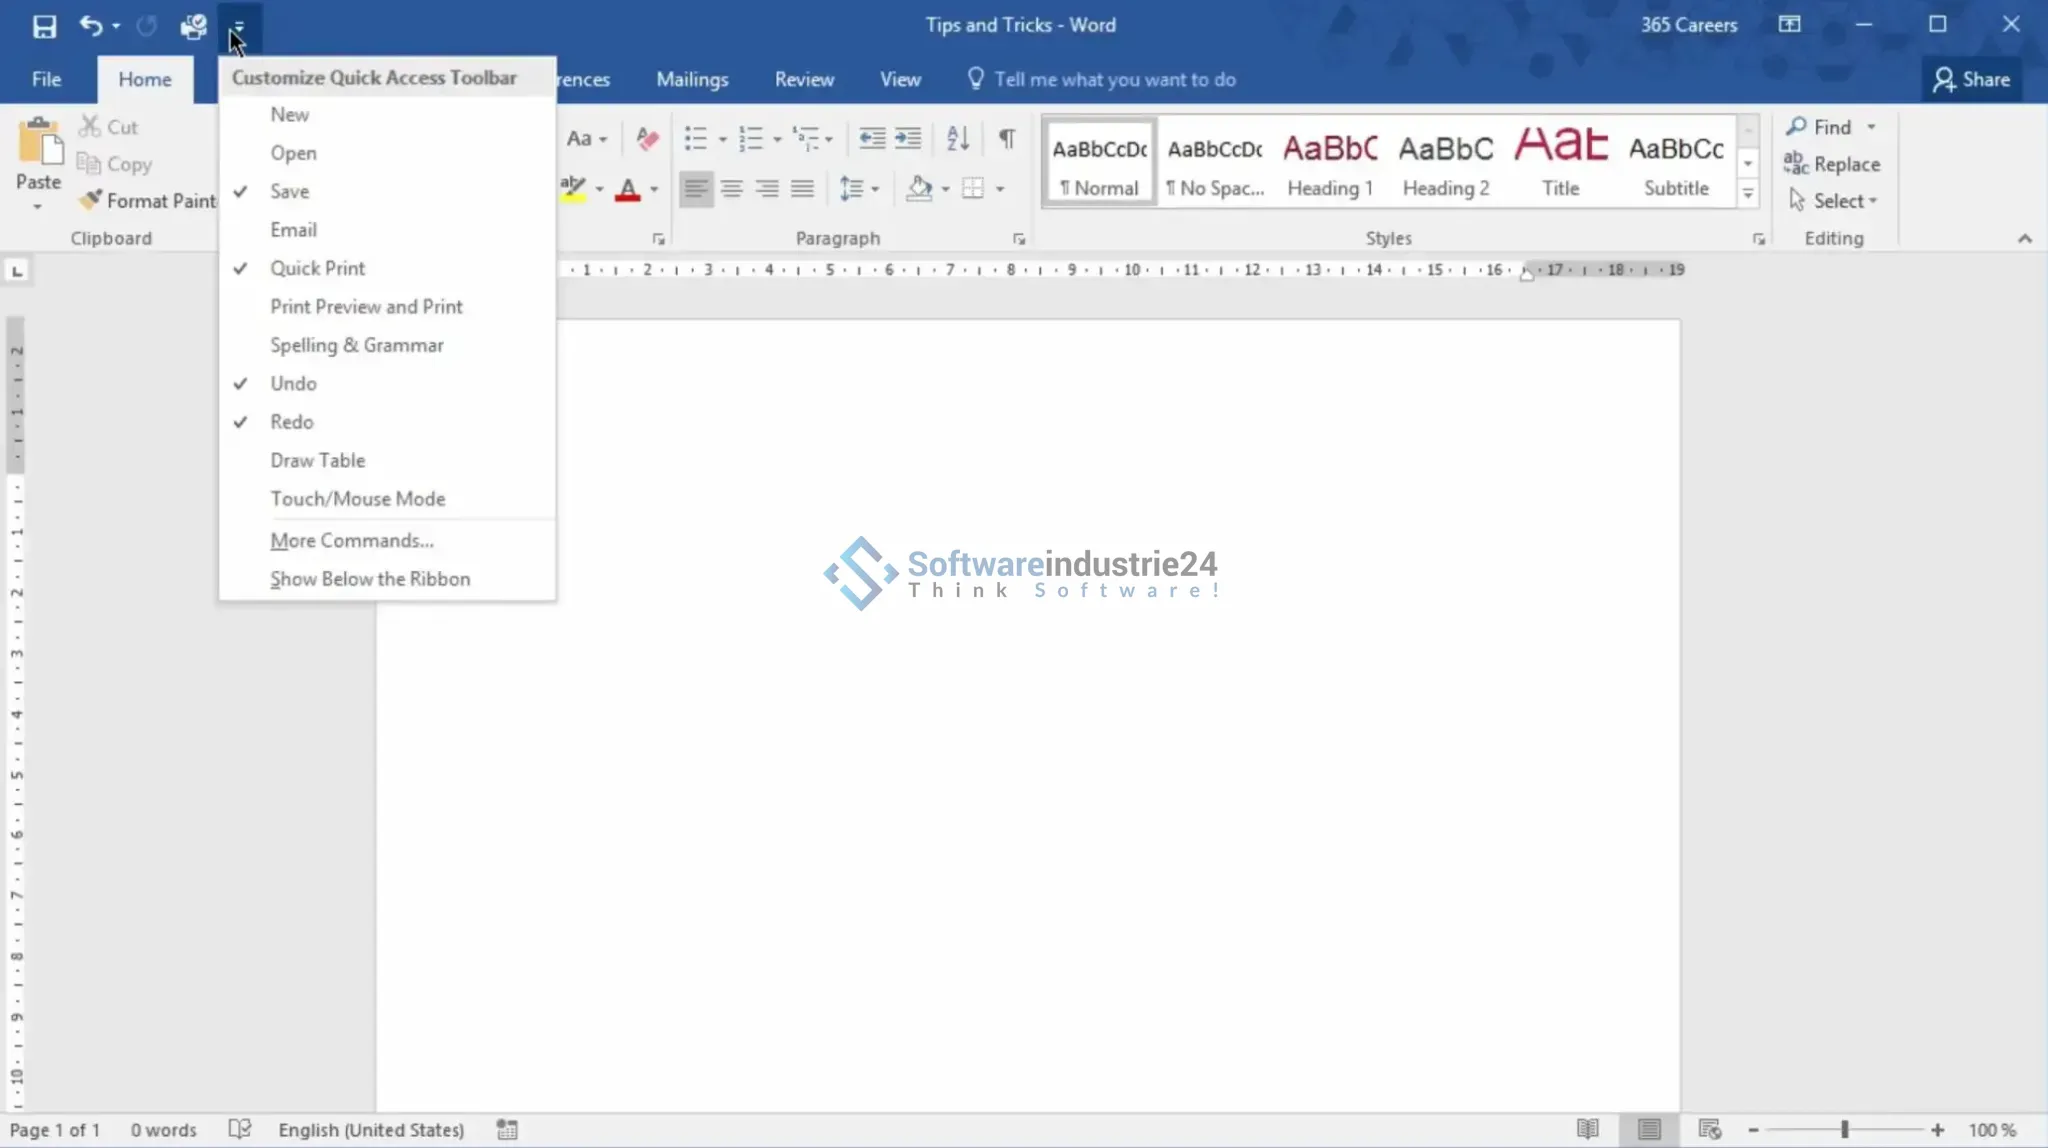2048x1148 pixels.
Task: Uncheck Quick Print in the customize menu
Action: point(317,268)
